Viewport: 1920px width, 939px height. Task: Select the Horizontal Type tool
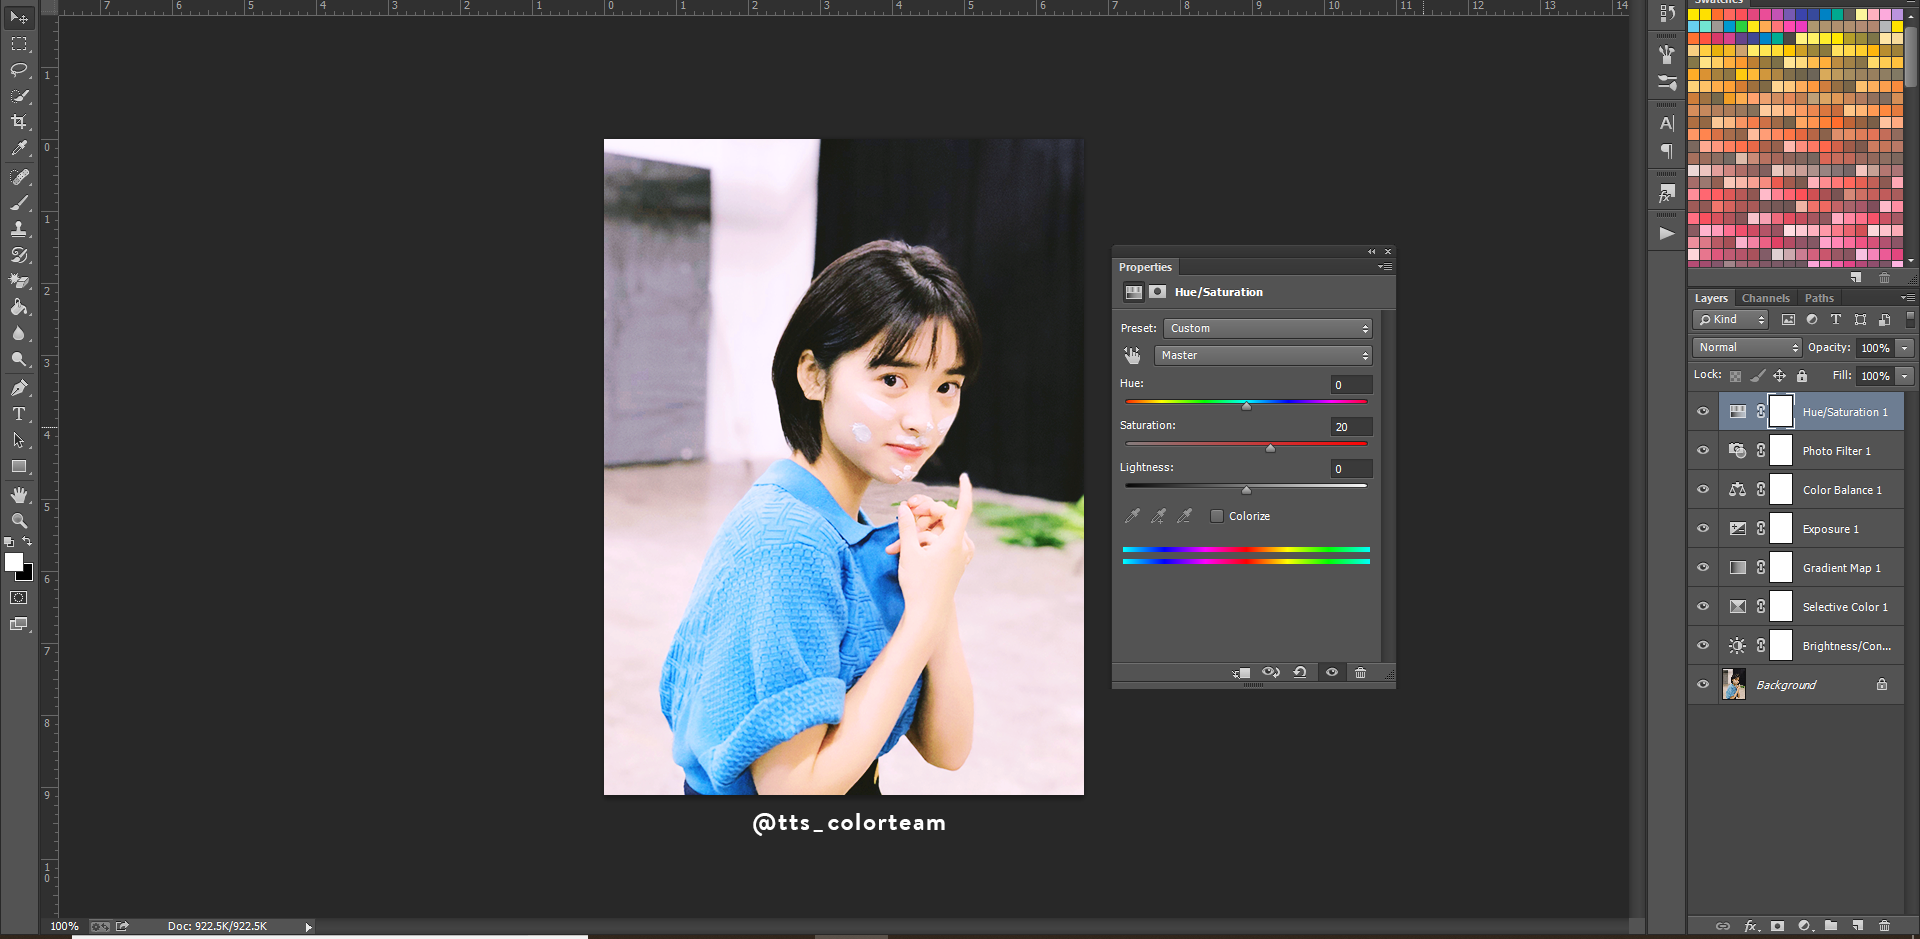coord(19,414)
